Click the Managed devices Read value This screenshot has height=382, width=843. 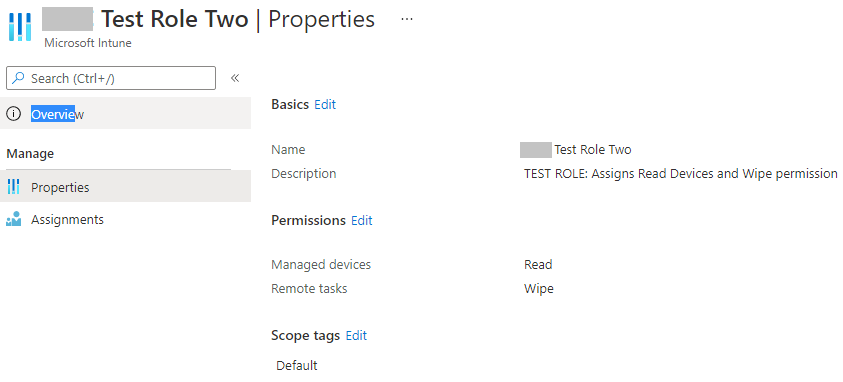tap(538, 264)
